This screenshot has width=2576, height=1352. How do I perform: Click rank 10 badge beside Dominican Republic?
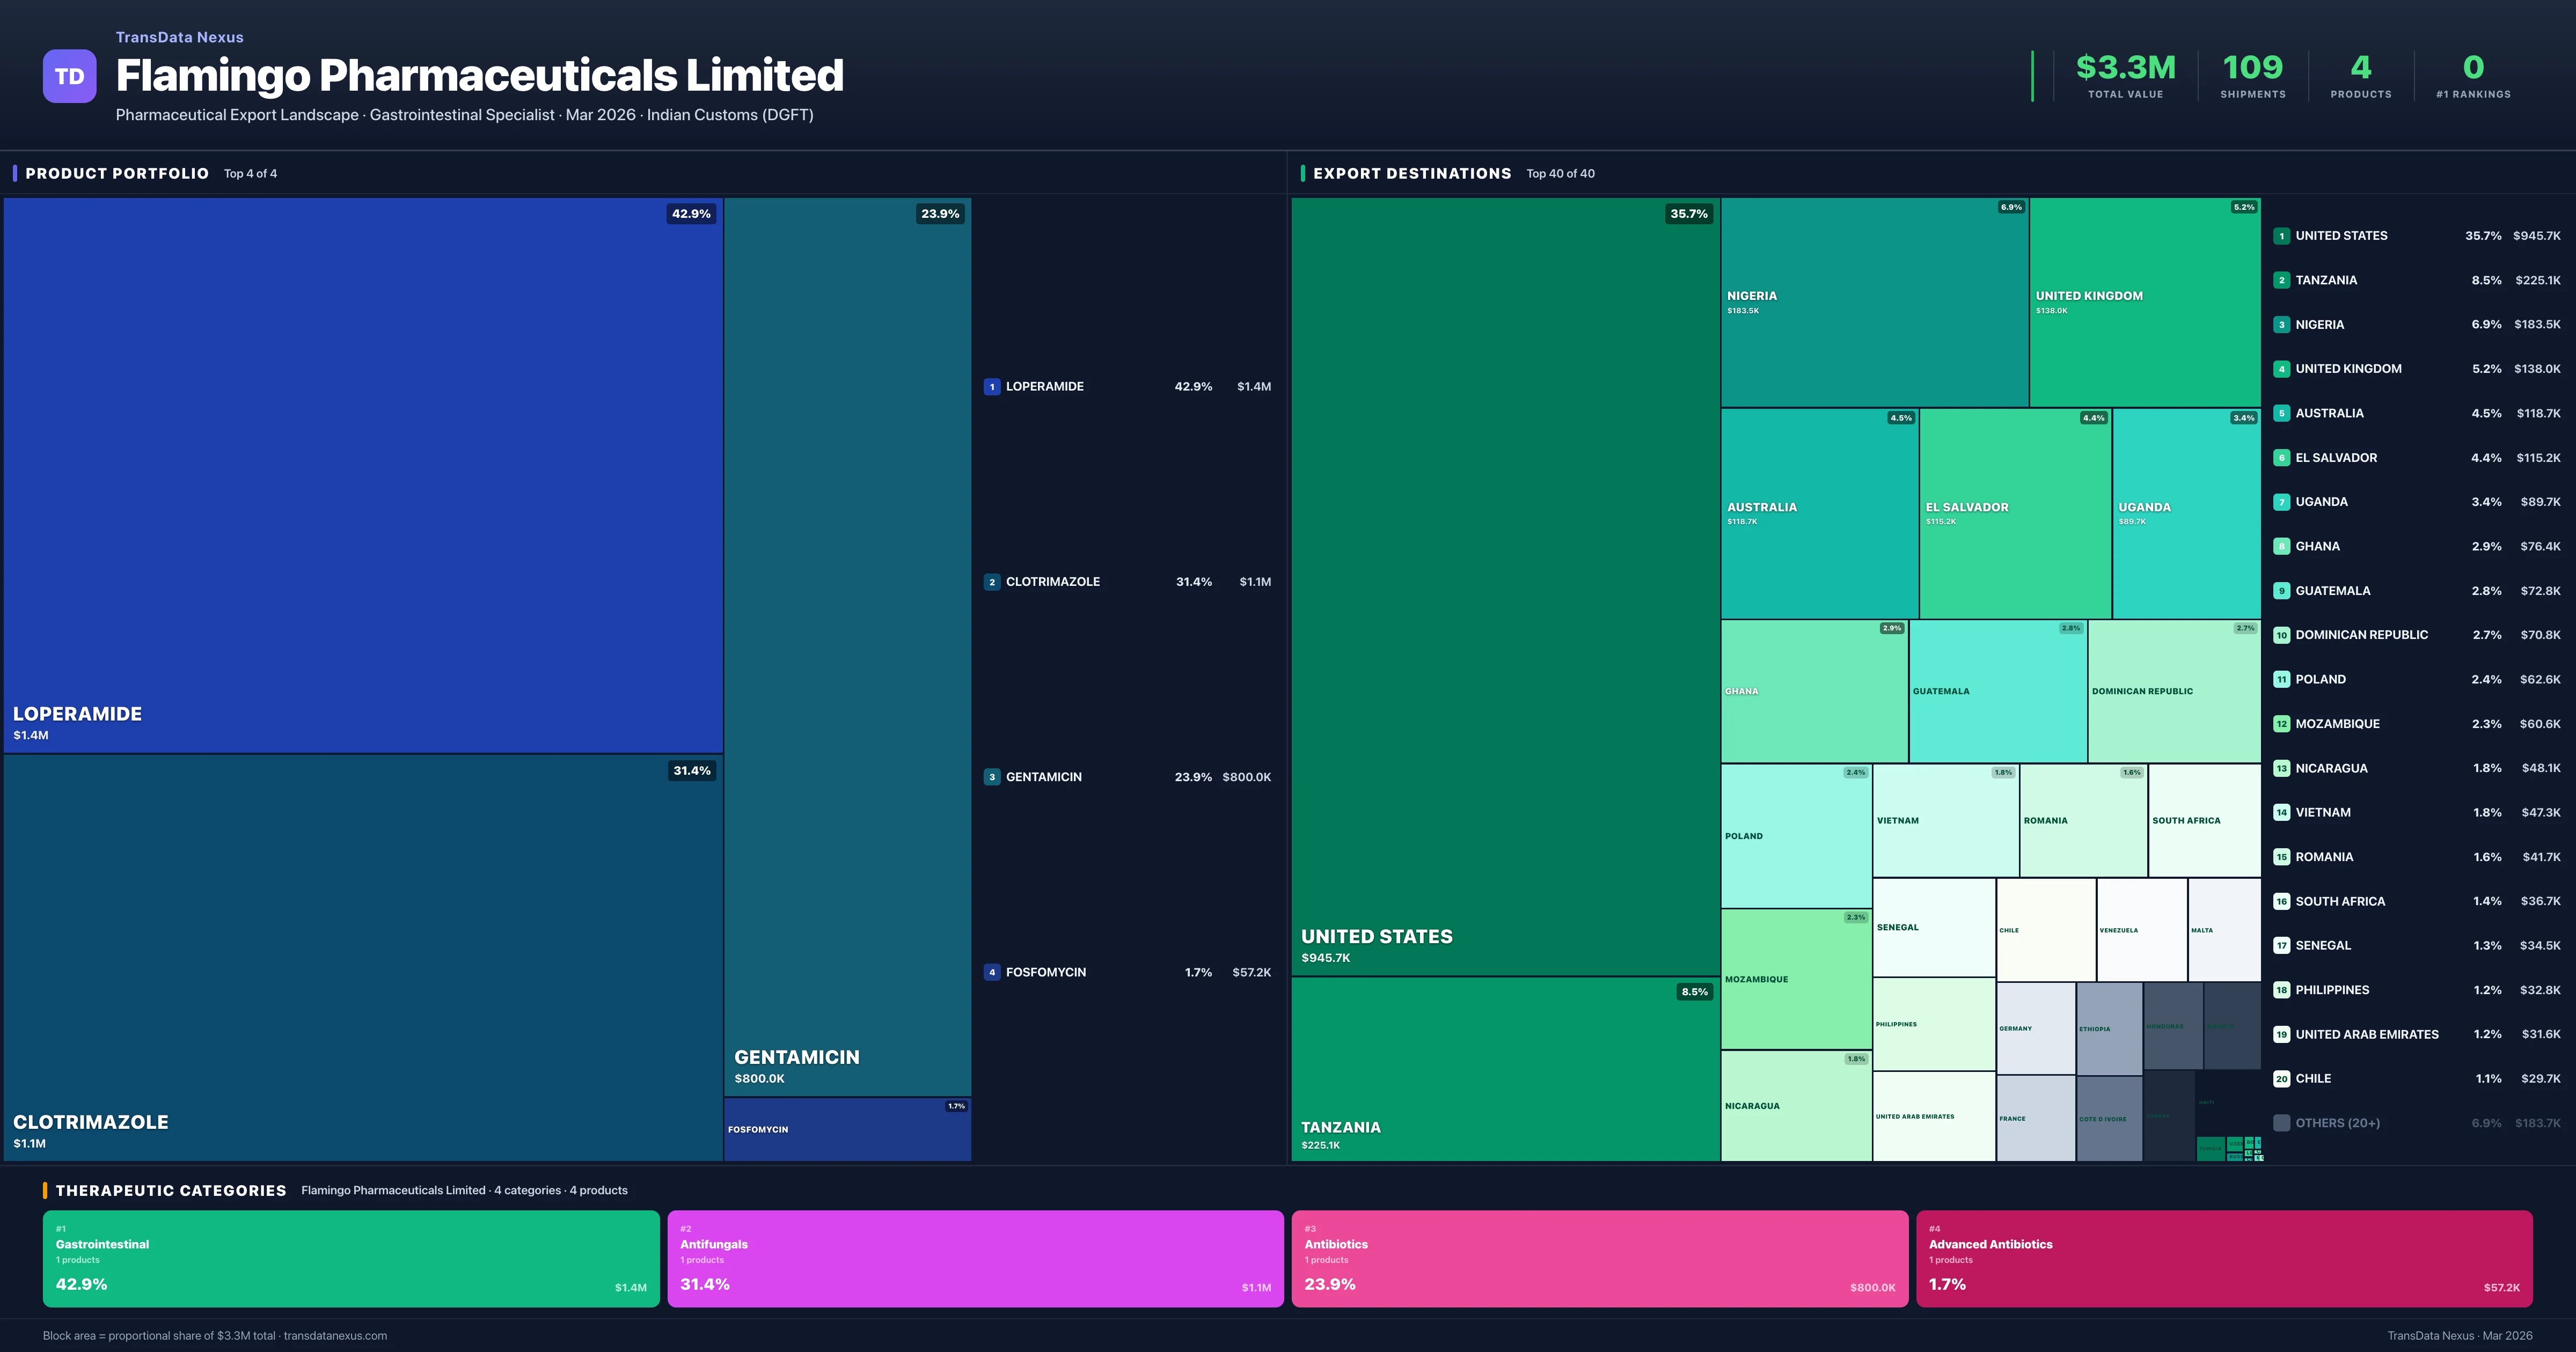[x=2281, y=635]
